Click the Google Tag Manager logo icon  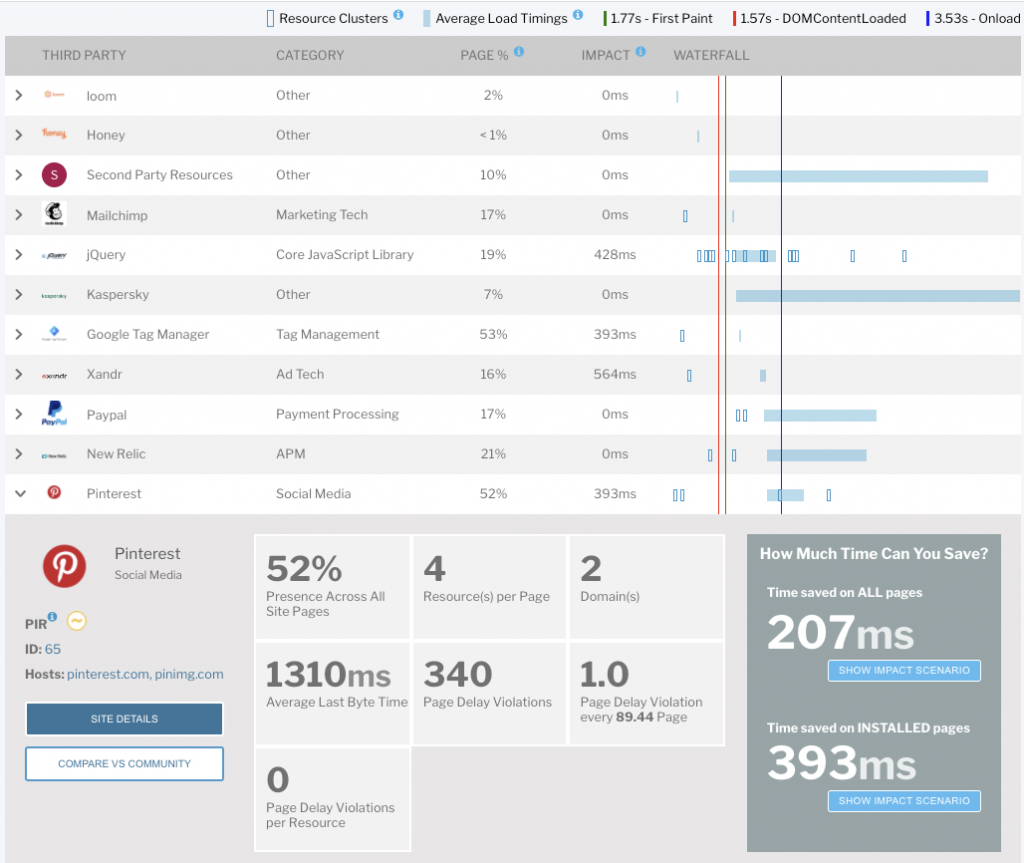click(54, 334)
